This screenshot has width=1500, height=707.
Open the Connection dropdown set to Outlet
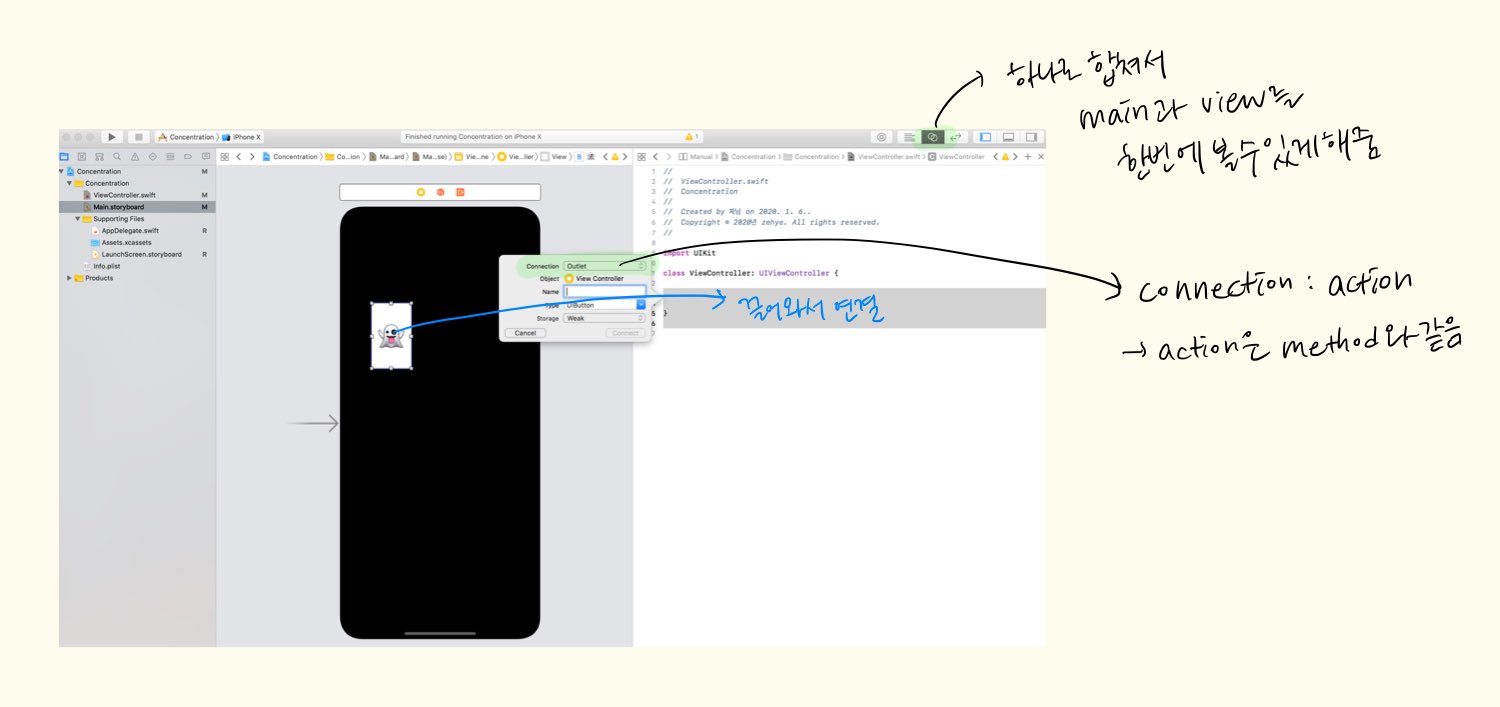[x=605, y=266]
